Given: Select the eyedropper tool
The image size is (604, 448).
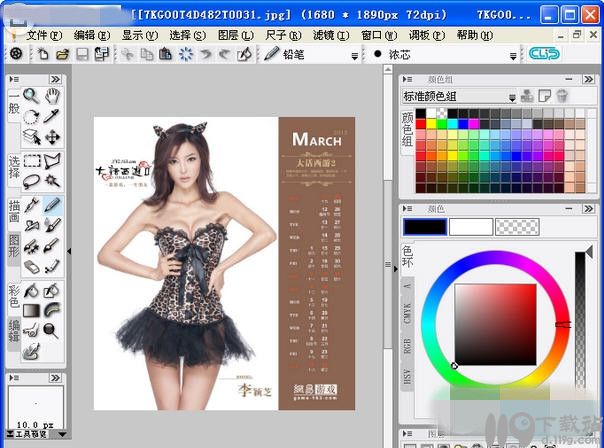Looking at the screenshot, I should click(52, 116).
